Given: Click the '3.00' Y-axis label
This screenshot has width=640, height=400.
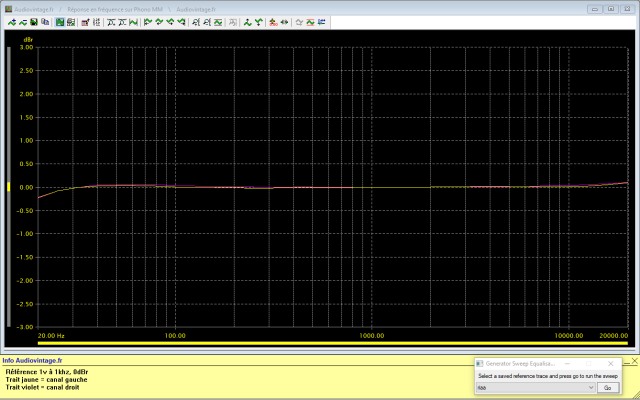Looking at the screenshot, I should [x=27, y=47].
